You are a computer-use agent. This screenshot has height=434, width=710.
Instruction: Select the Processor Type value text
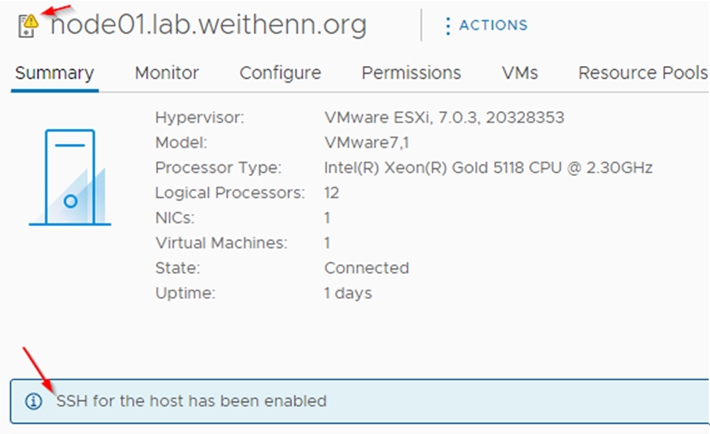pyautogui.click(x=488, y=168)
